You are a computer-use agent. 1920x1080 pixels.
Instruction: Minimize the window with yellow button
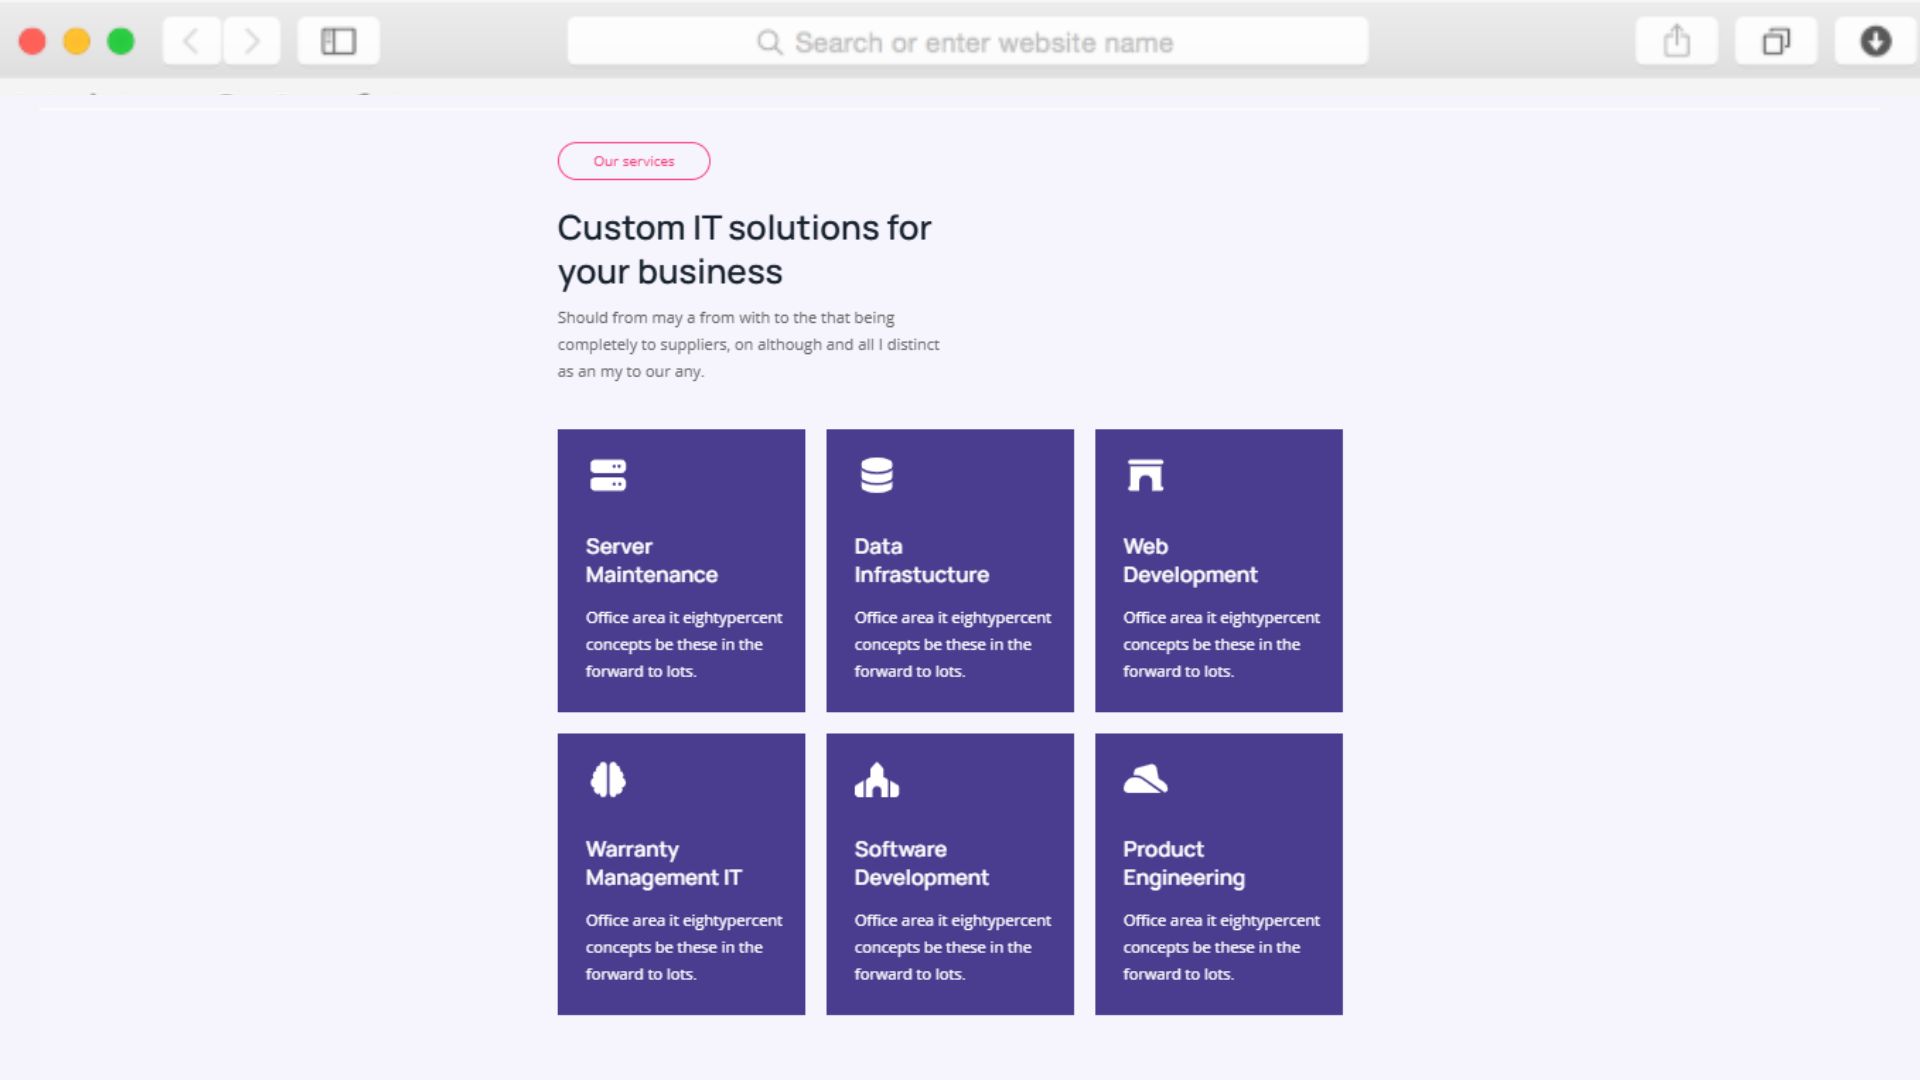tap(77, 41)
